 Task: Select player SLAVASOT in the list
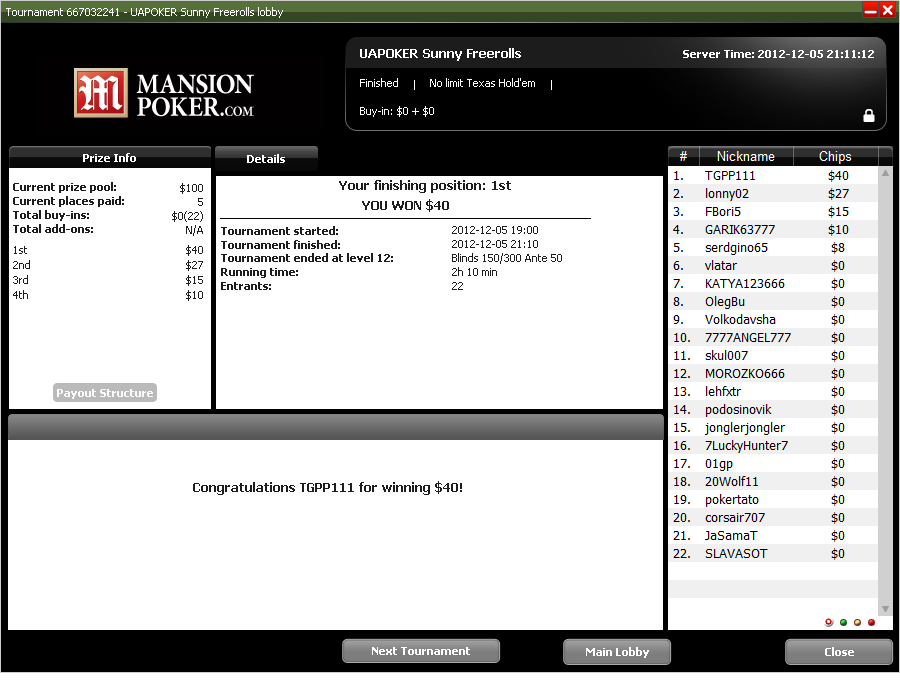pyautogui.click(x=773, y=553)
